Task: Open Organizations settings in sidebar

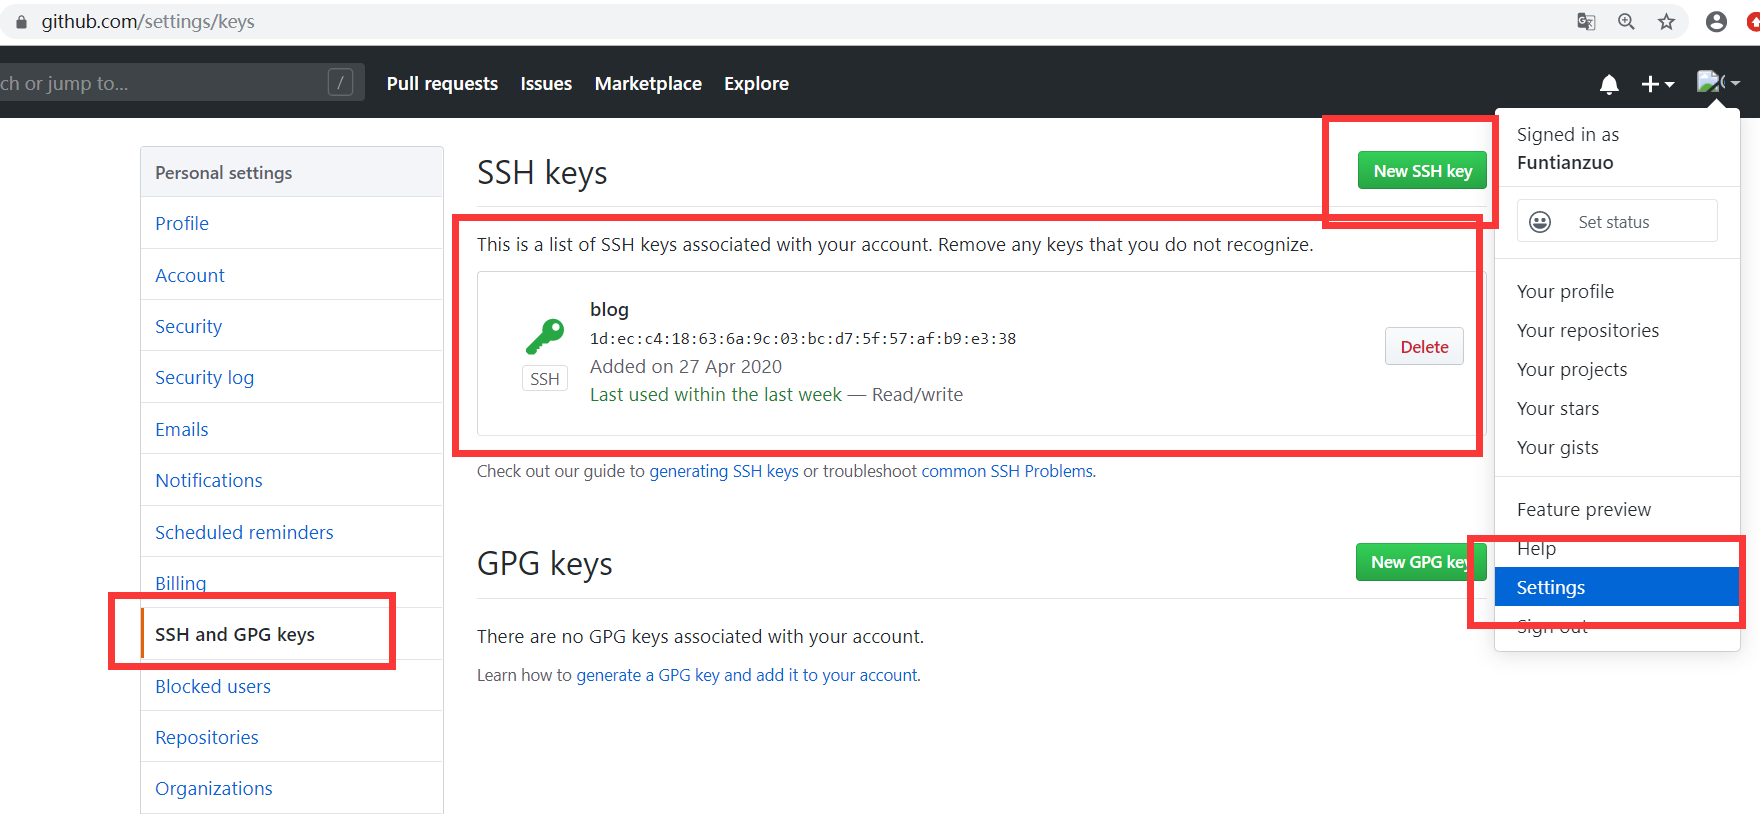Action: tap(214, 788)
